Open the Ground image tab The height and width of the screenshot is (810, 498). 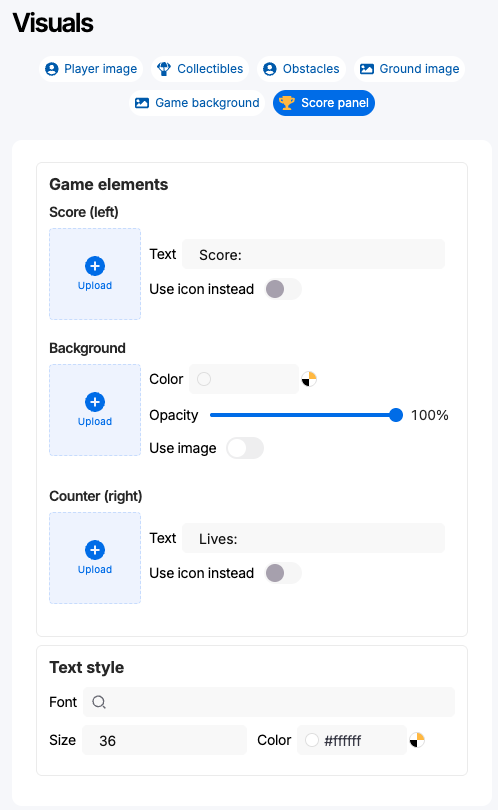[410, 69]
